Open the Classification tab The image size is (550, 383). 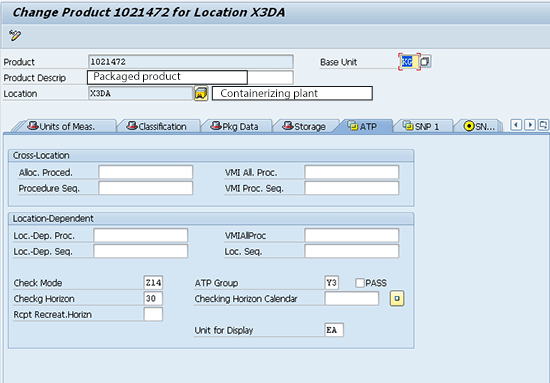pyautogui.click(x=160, y=126)
